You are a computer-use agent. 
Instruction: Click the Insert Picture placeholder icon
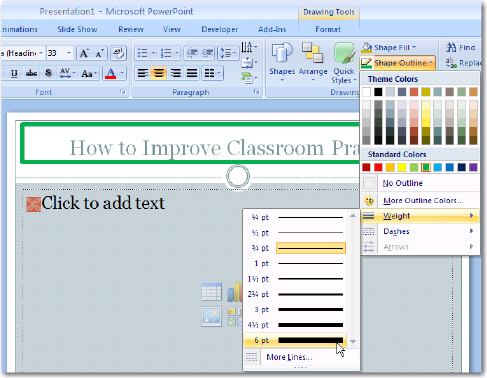point(211,316)
